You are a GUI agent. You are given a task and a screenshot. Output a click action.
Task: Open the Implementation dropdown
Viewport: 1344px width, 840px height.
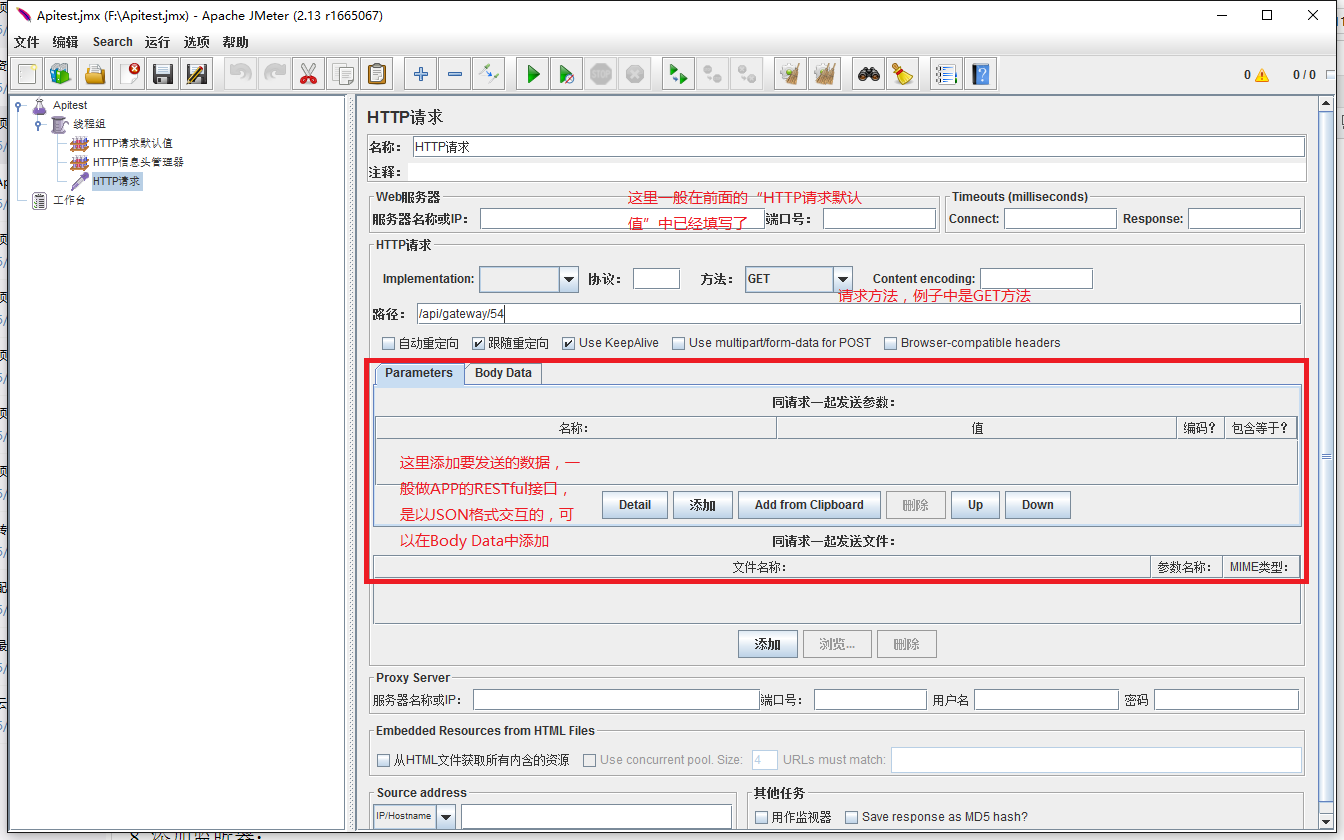[569, 279]
